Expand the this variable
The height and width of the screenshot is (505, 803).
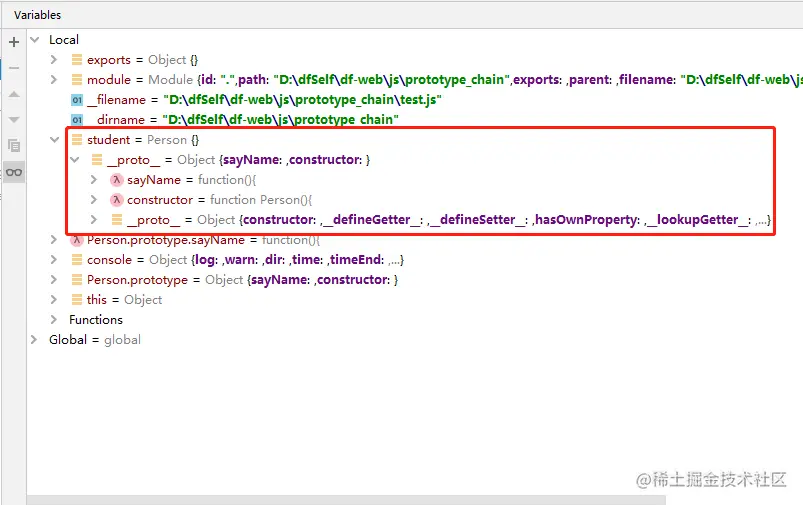pos(54,299)
